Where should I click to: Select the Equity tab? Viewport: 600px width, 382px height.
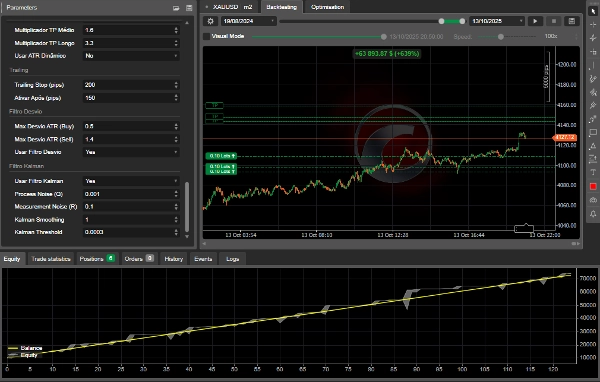click(12, 259)
